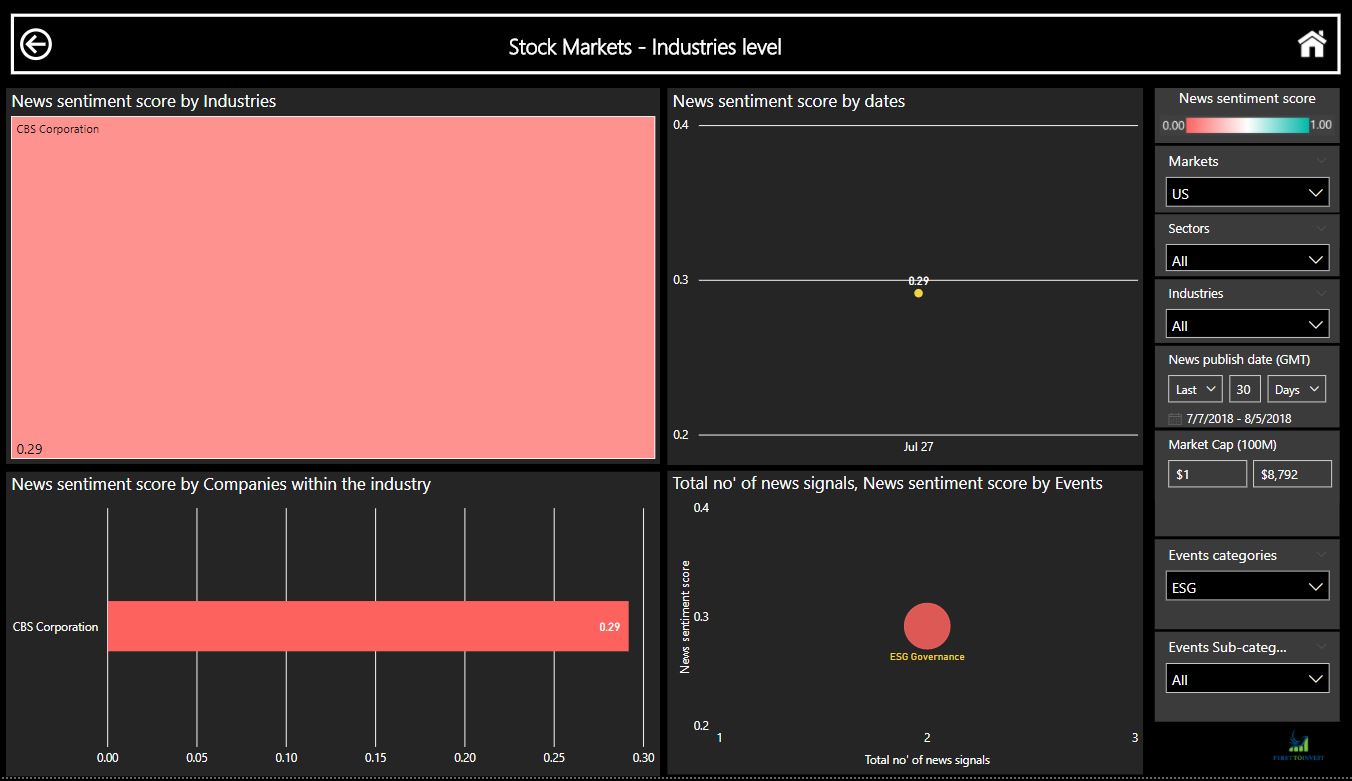Click the calendar icon beside the date range
Screen dimensions: 1352x781
coord(1175,418)
